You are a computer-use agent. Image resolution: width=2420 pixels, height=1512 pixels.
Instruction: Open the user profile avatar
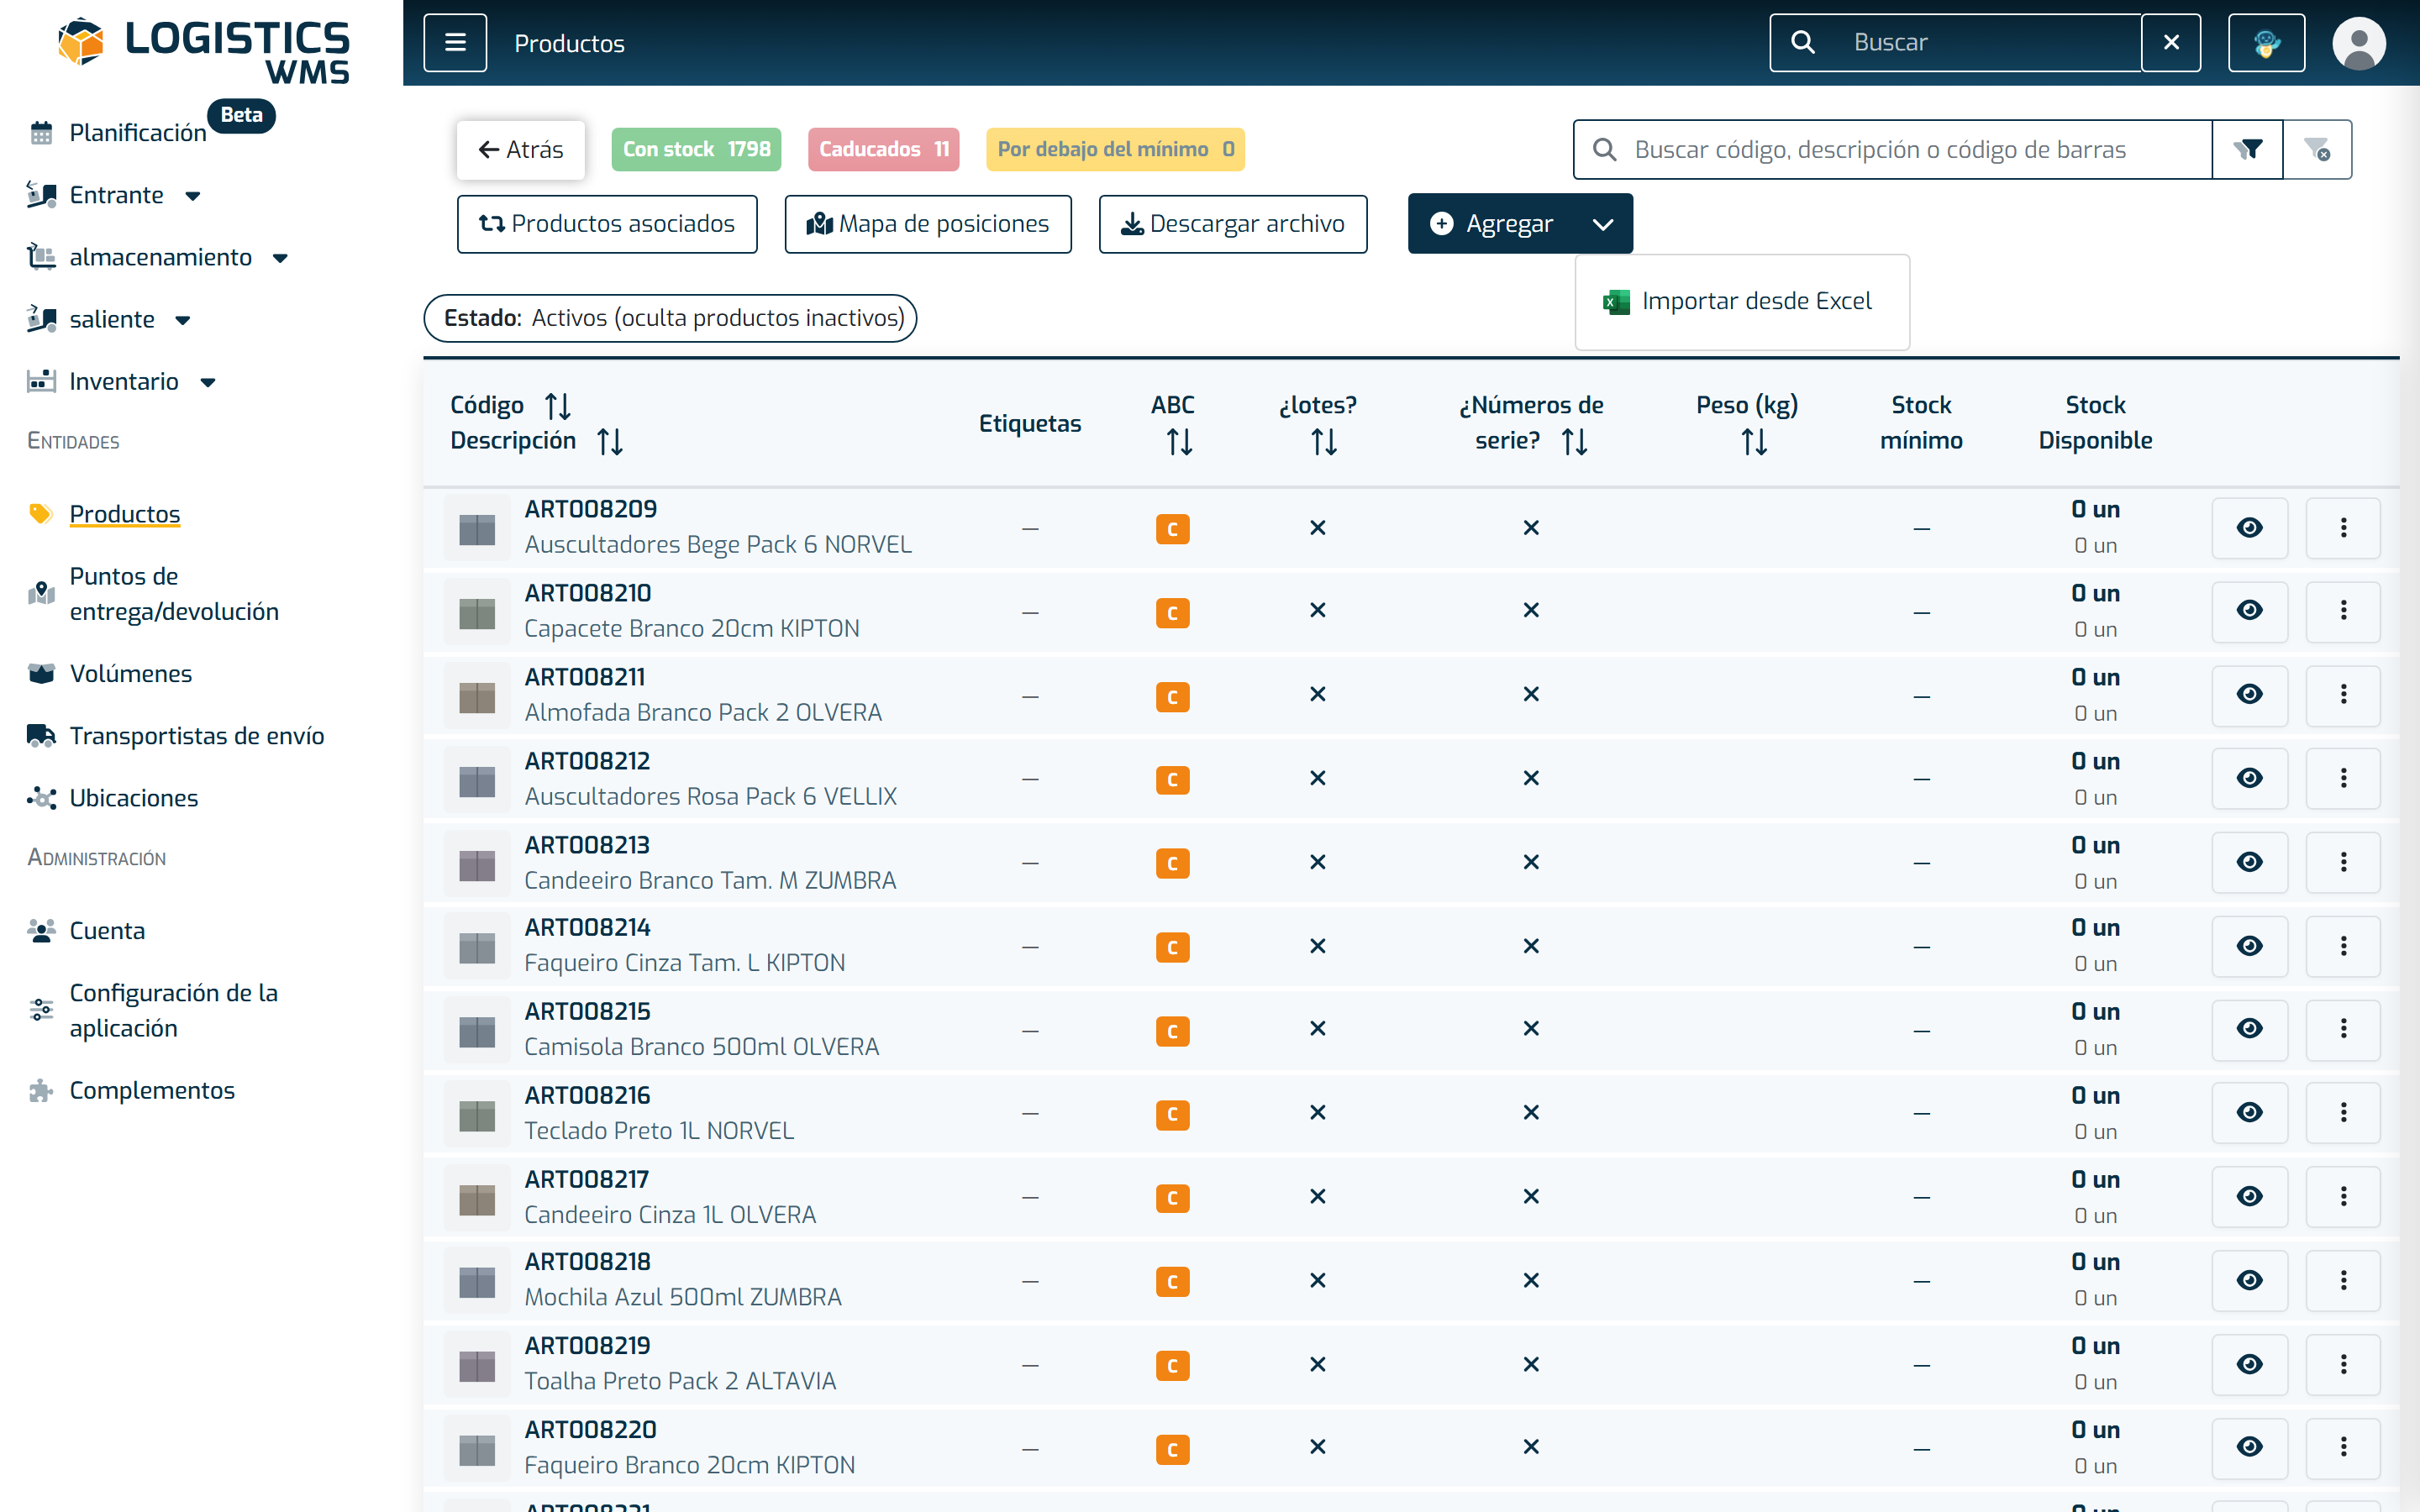(2358, 43)
